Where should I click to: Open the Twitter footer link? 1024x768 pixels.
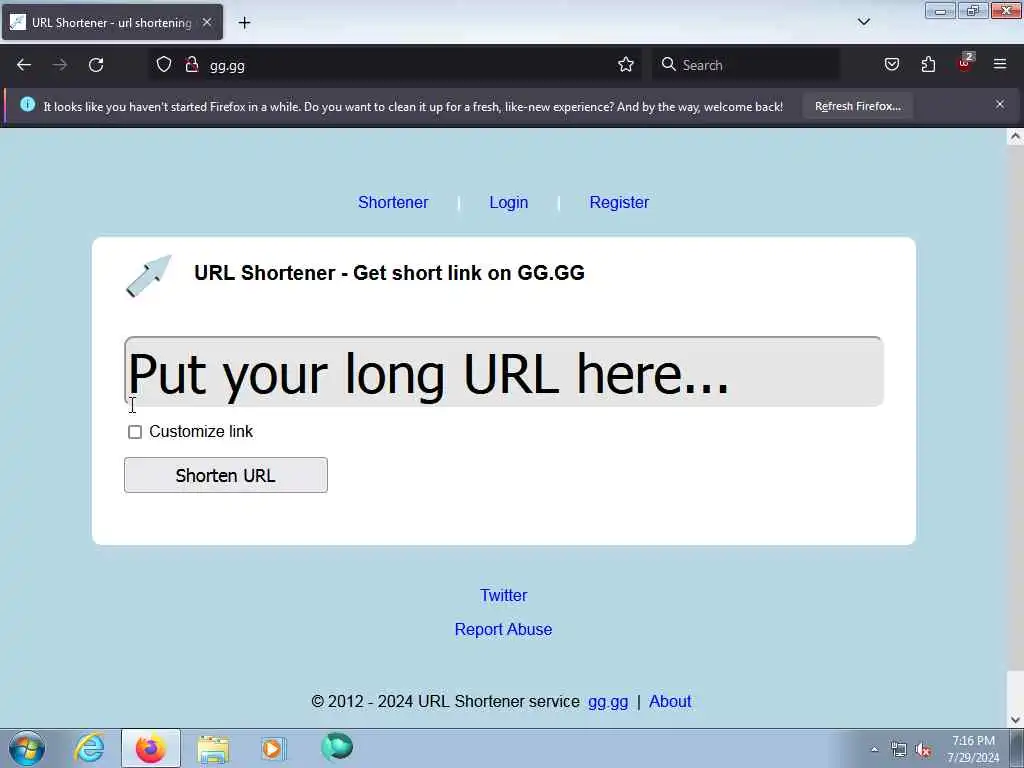tap(504, 596)
